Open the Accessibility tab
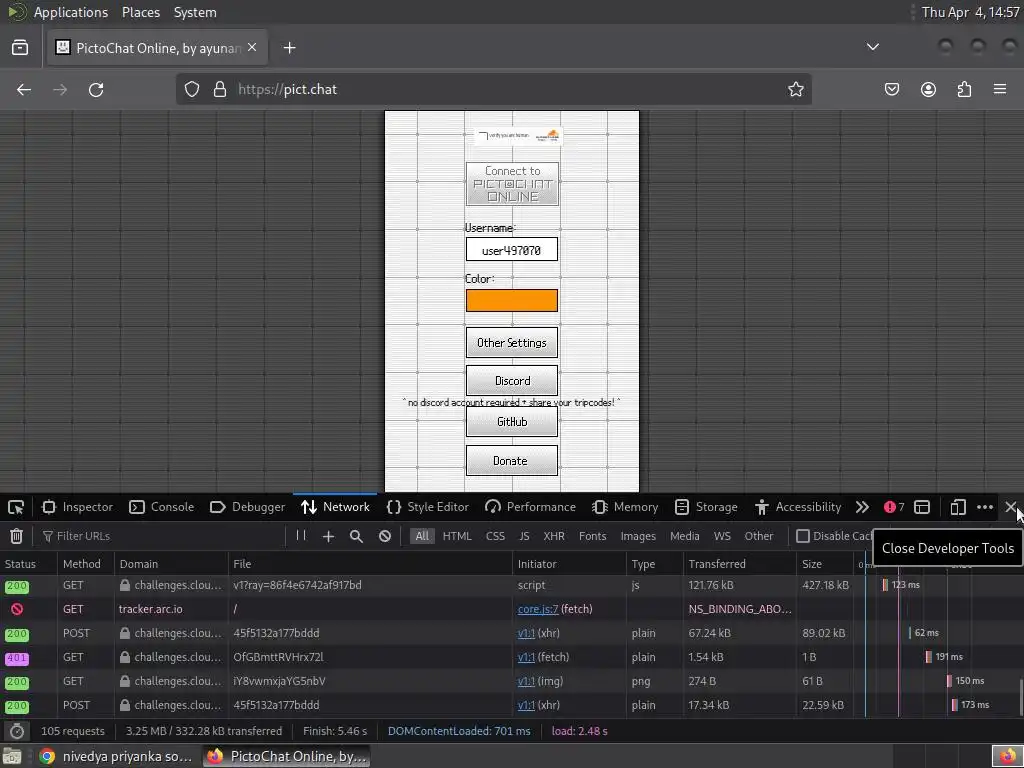This screenshot has height=768, width=1024. (798, 507)
